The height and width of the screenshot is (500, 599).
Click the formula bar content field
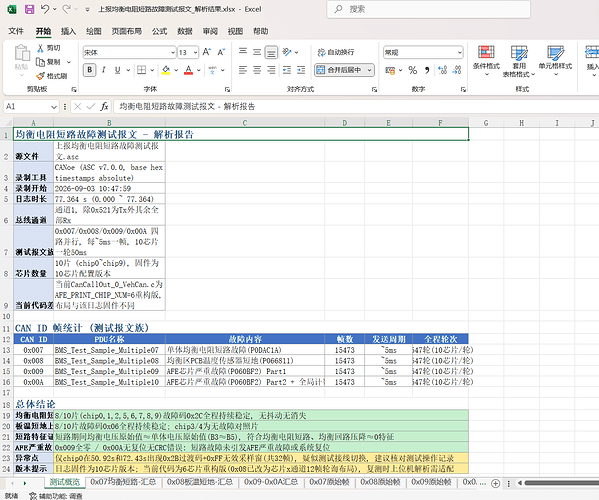(355, 107)
